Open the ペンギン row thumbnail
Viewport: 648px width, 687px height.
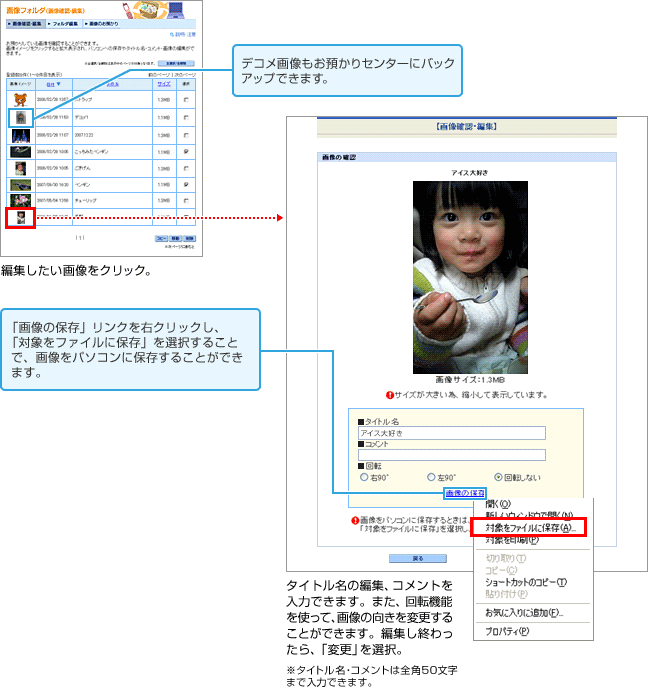pyautogui.click(x=21, y=184)
